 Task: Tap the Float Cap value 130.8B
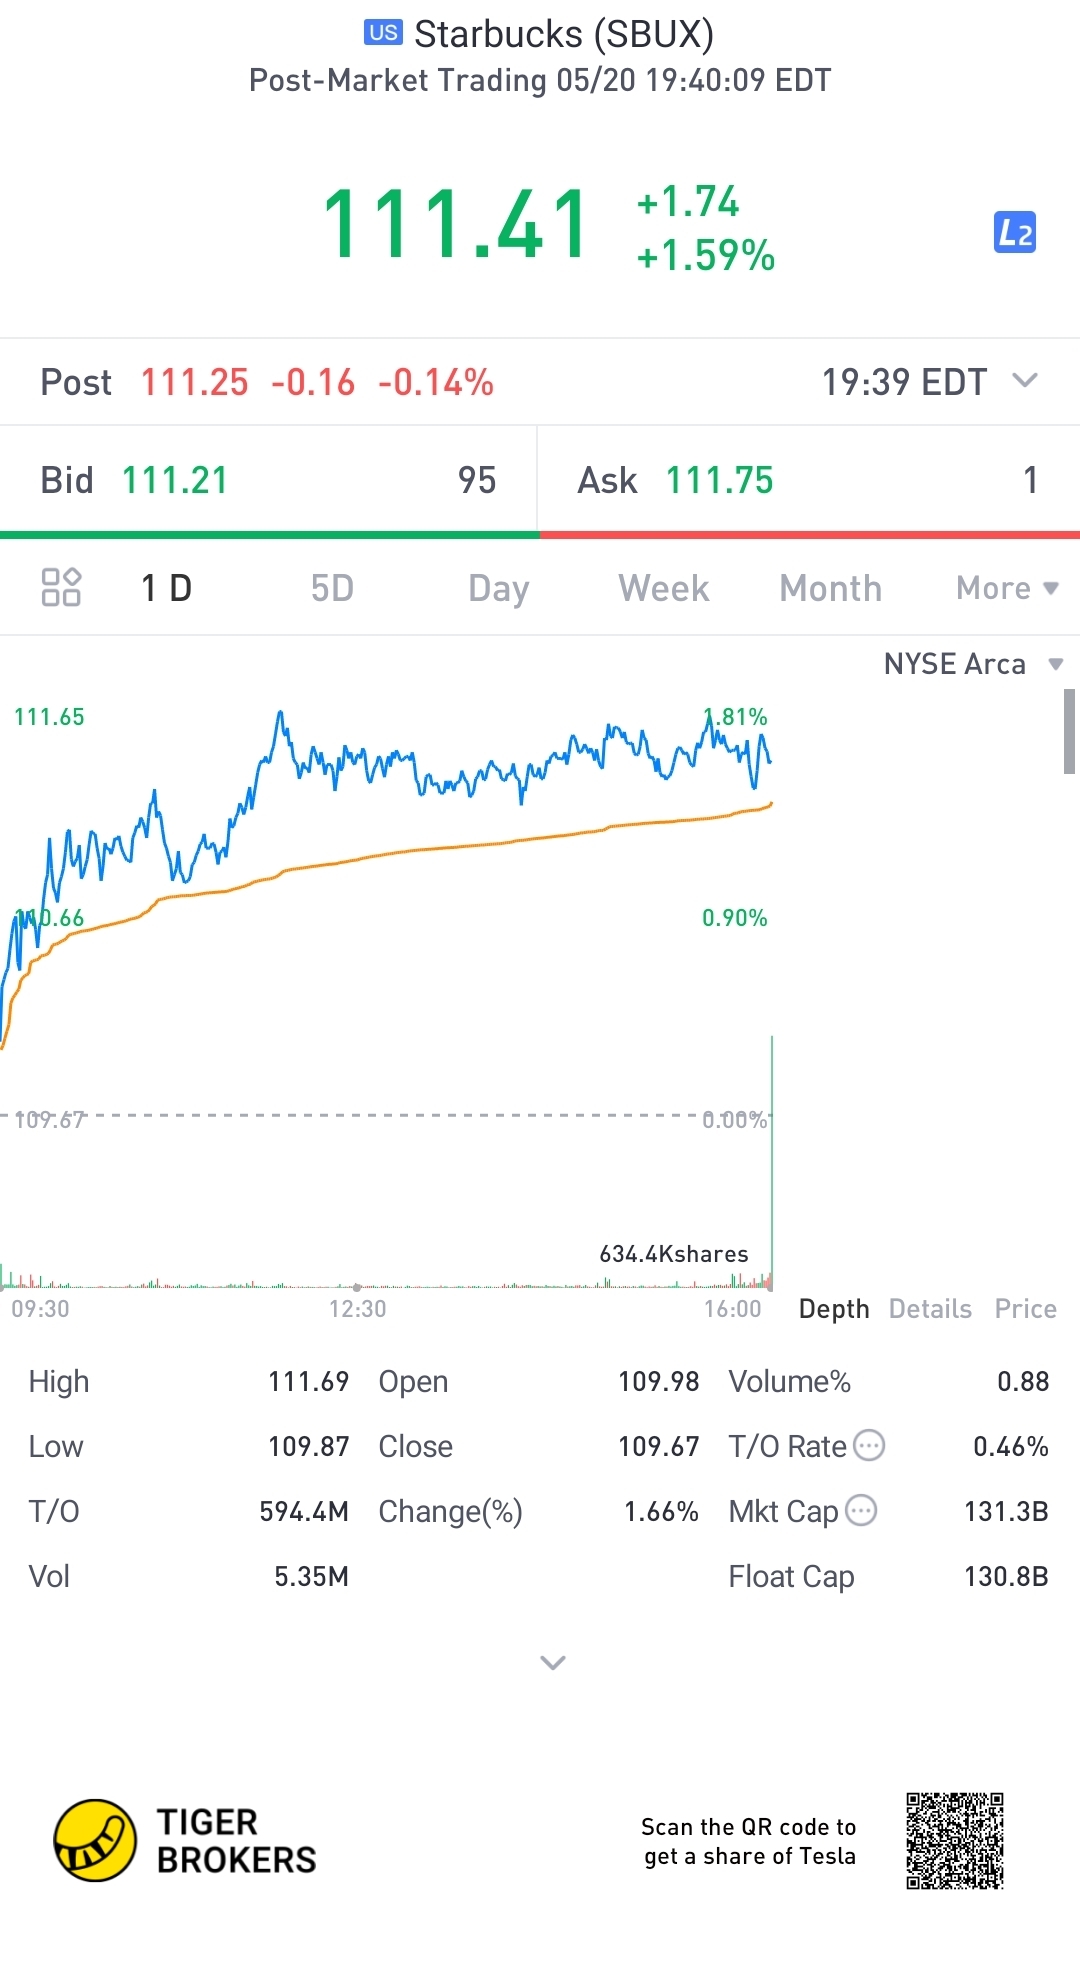(1006, 1576)
